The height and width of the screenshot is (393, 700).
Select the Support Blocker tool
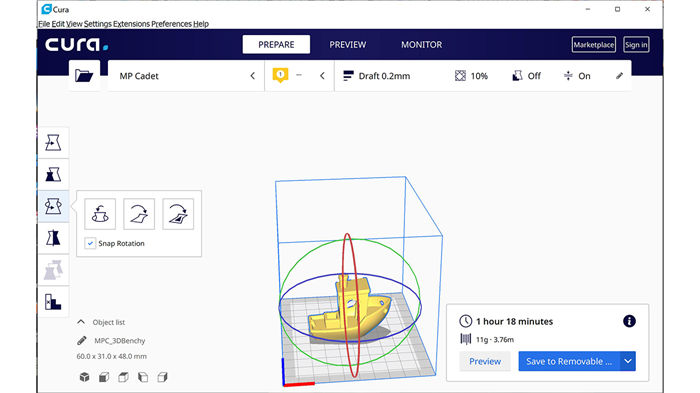pyautogui.click(x=53, y=302)
